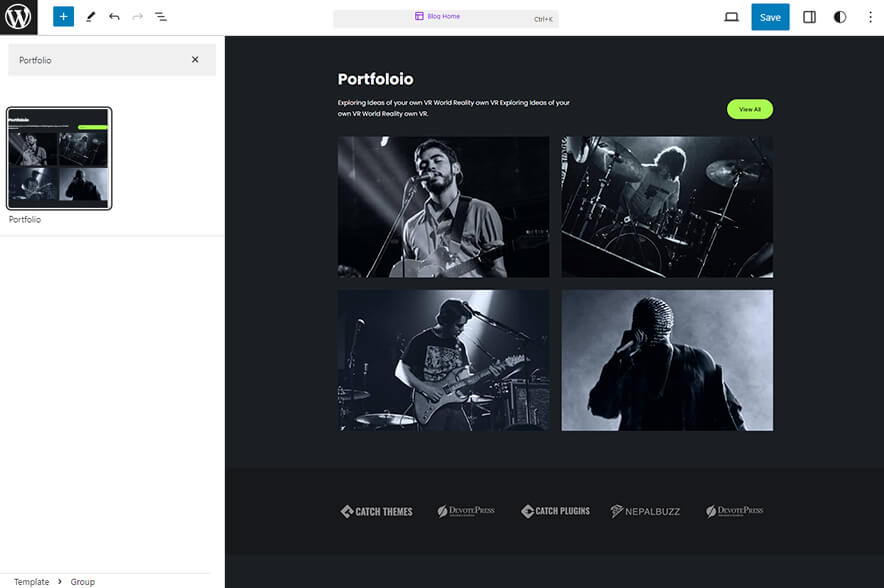Select Template in the bottom breadcrumb
This screenshot has height=588, width=884.
pyautogui.click(x=31, y=581)
